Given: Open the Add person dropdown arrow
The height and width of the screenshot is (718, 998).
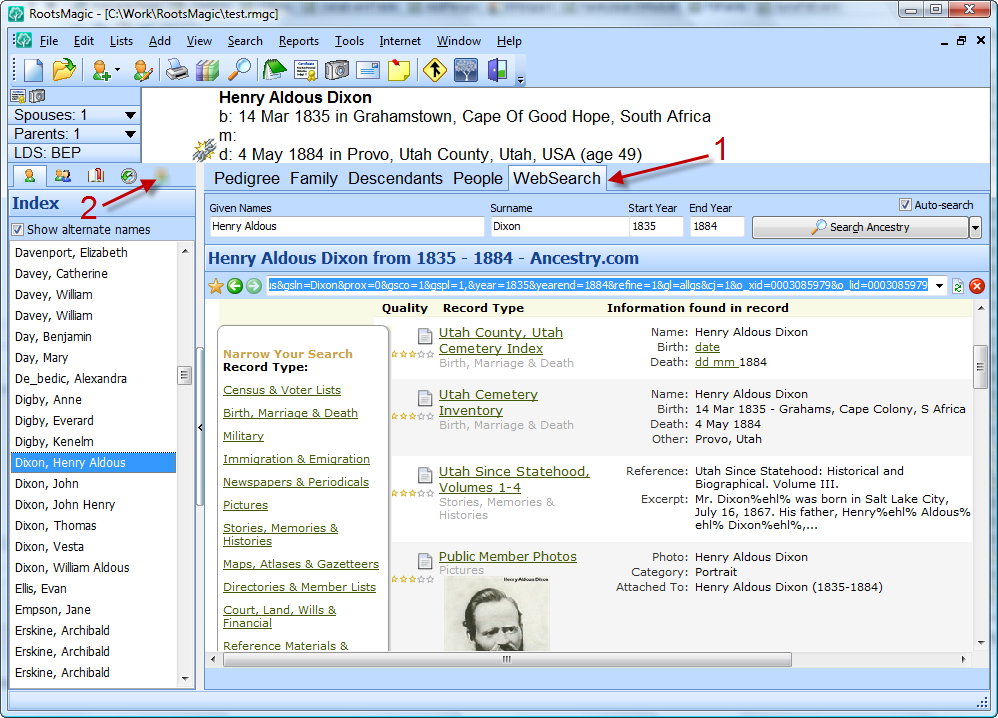Looking at the screenshot, I should pyautogui.click(x=118, y=70).
